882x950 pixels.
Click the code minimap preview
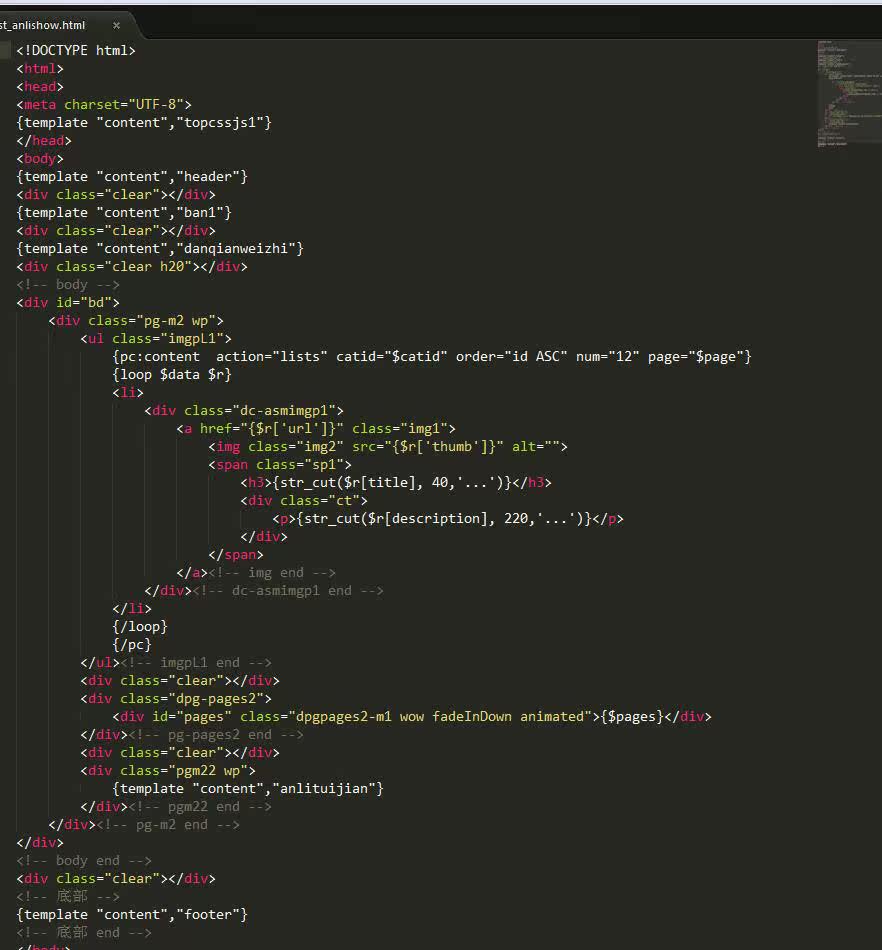click(849, 94)
